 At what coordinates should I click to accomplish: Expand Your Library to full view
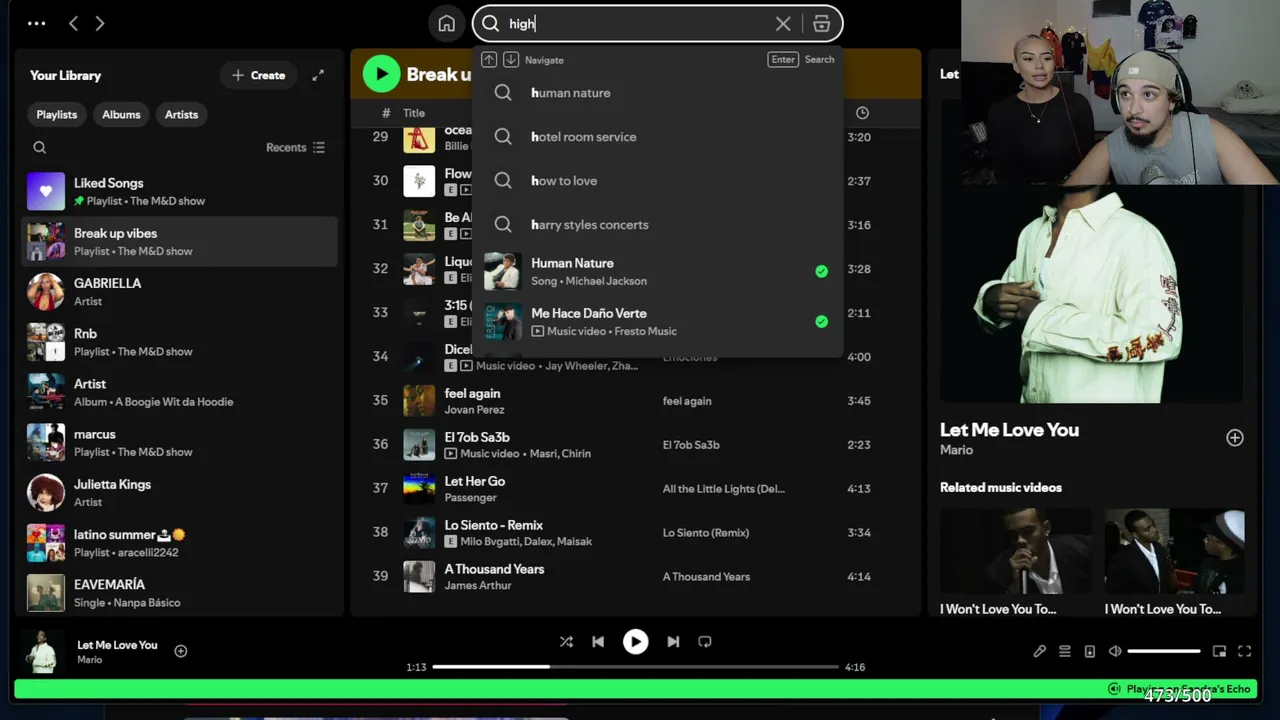tap(318, 75)
